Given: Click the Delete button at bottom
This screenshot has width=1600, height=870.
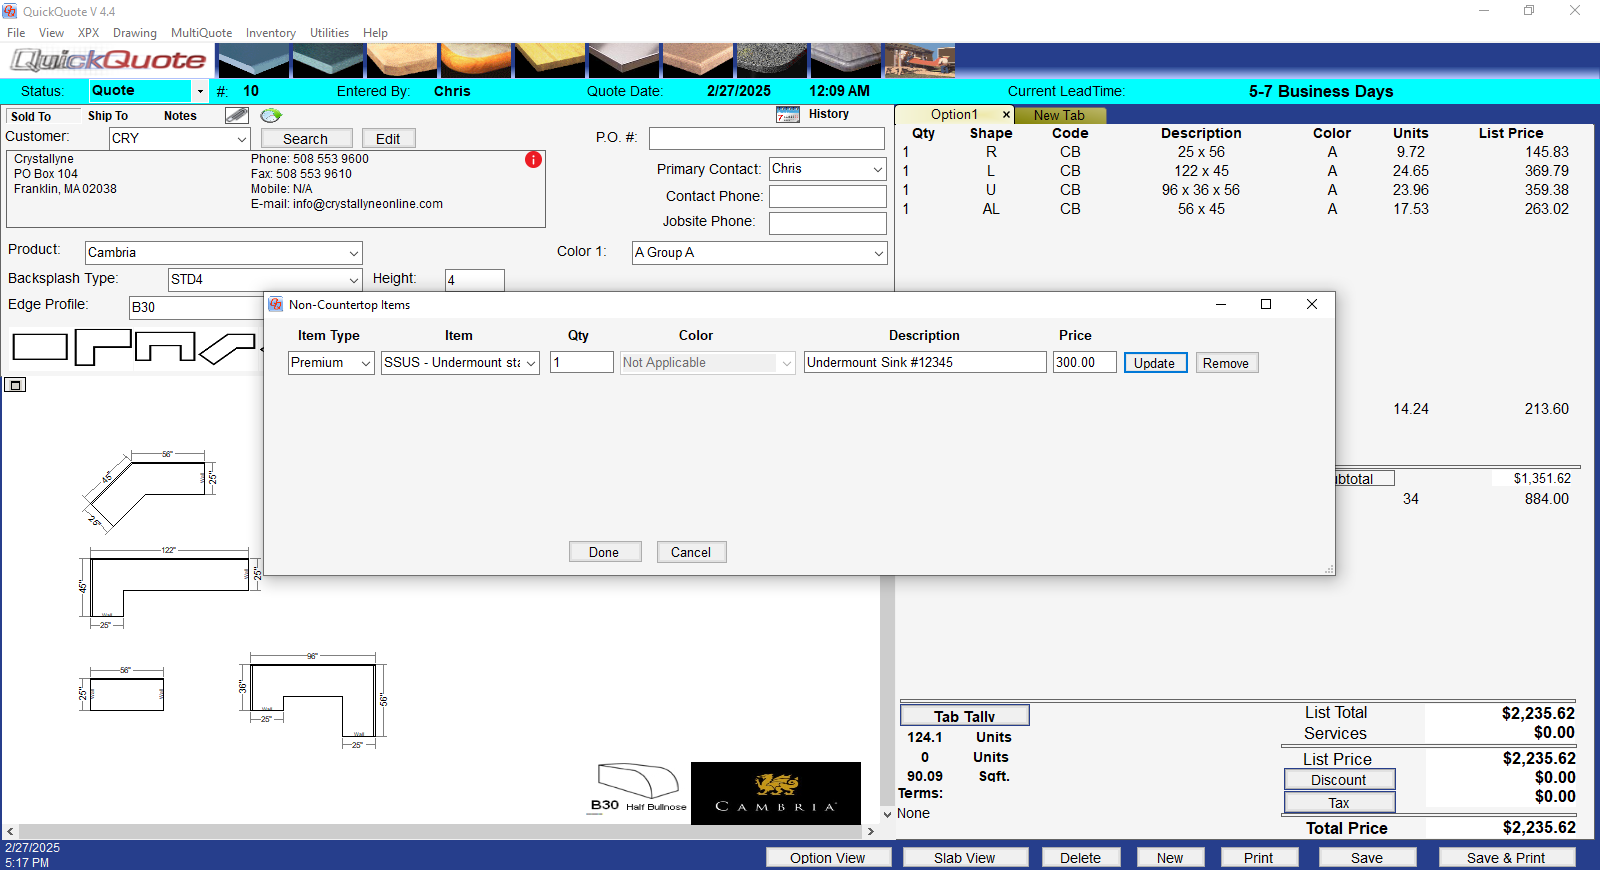Looking at the screenshot, I should pyautogui.click(x=1081, y=858).
